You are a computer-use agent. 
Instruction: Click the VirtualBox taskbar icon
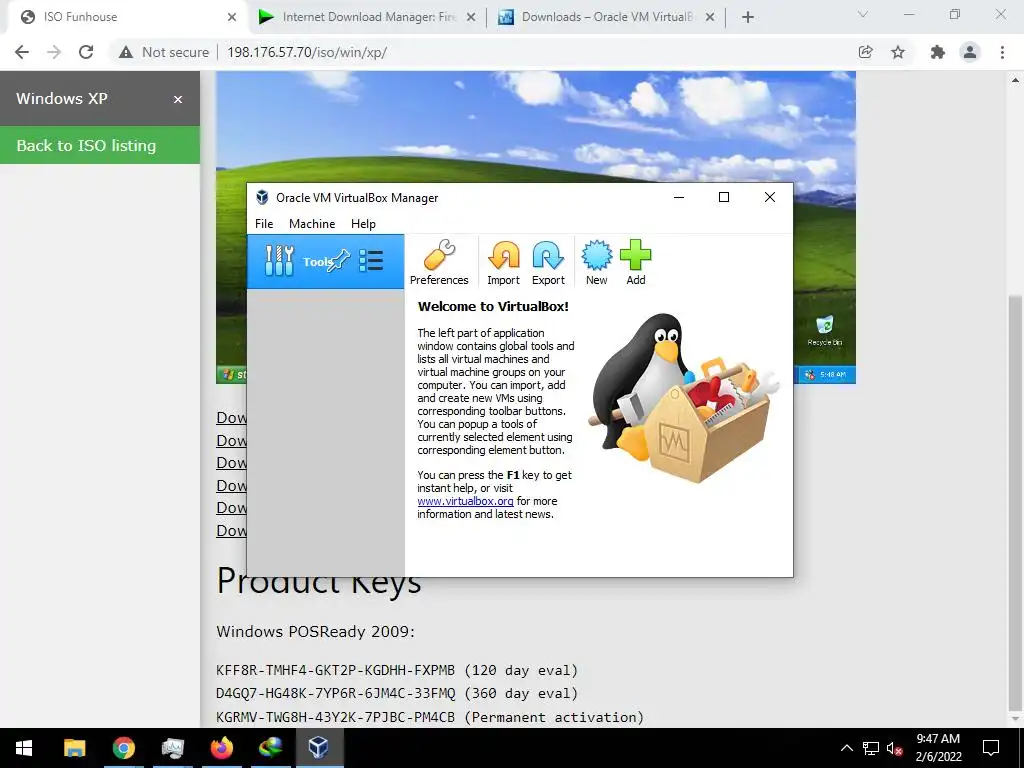pos(319,748)
